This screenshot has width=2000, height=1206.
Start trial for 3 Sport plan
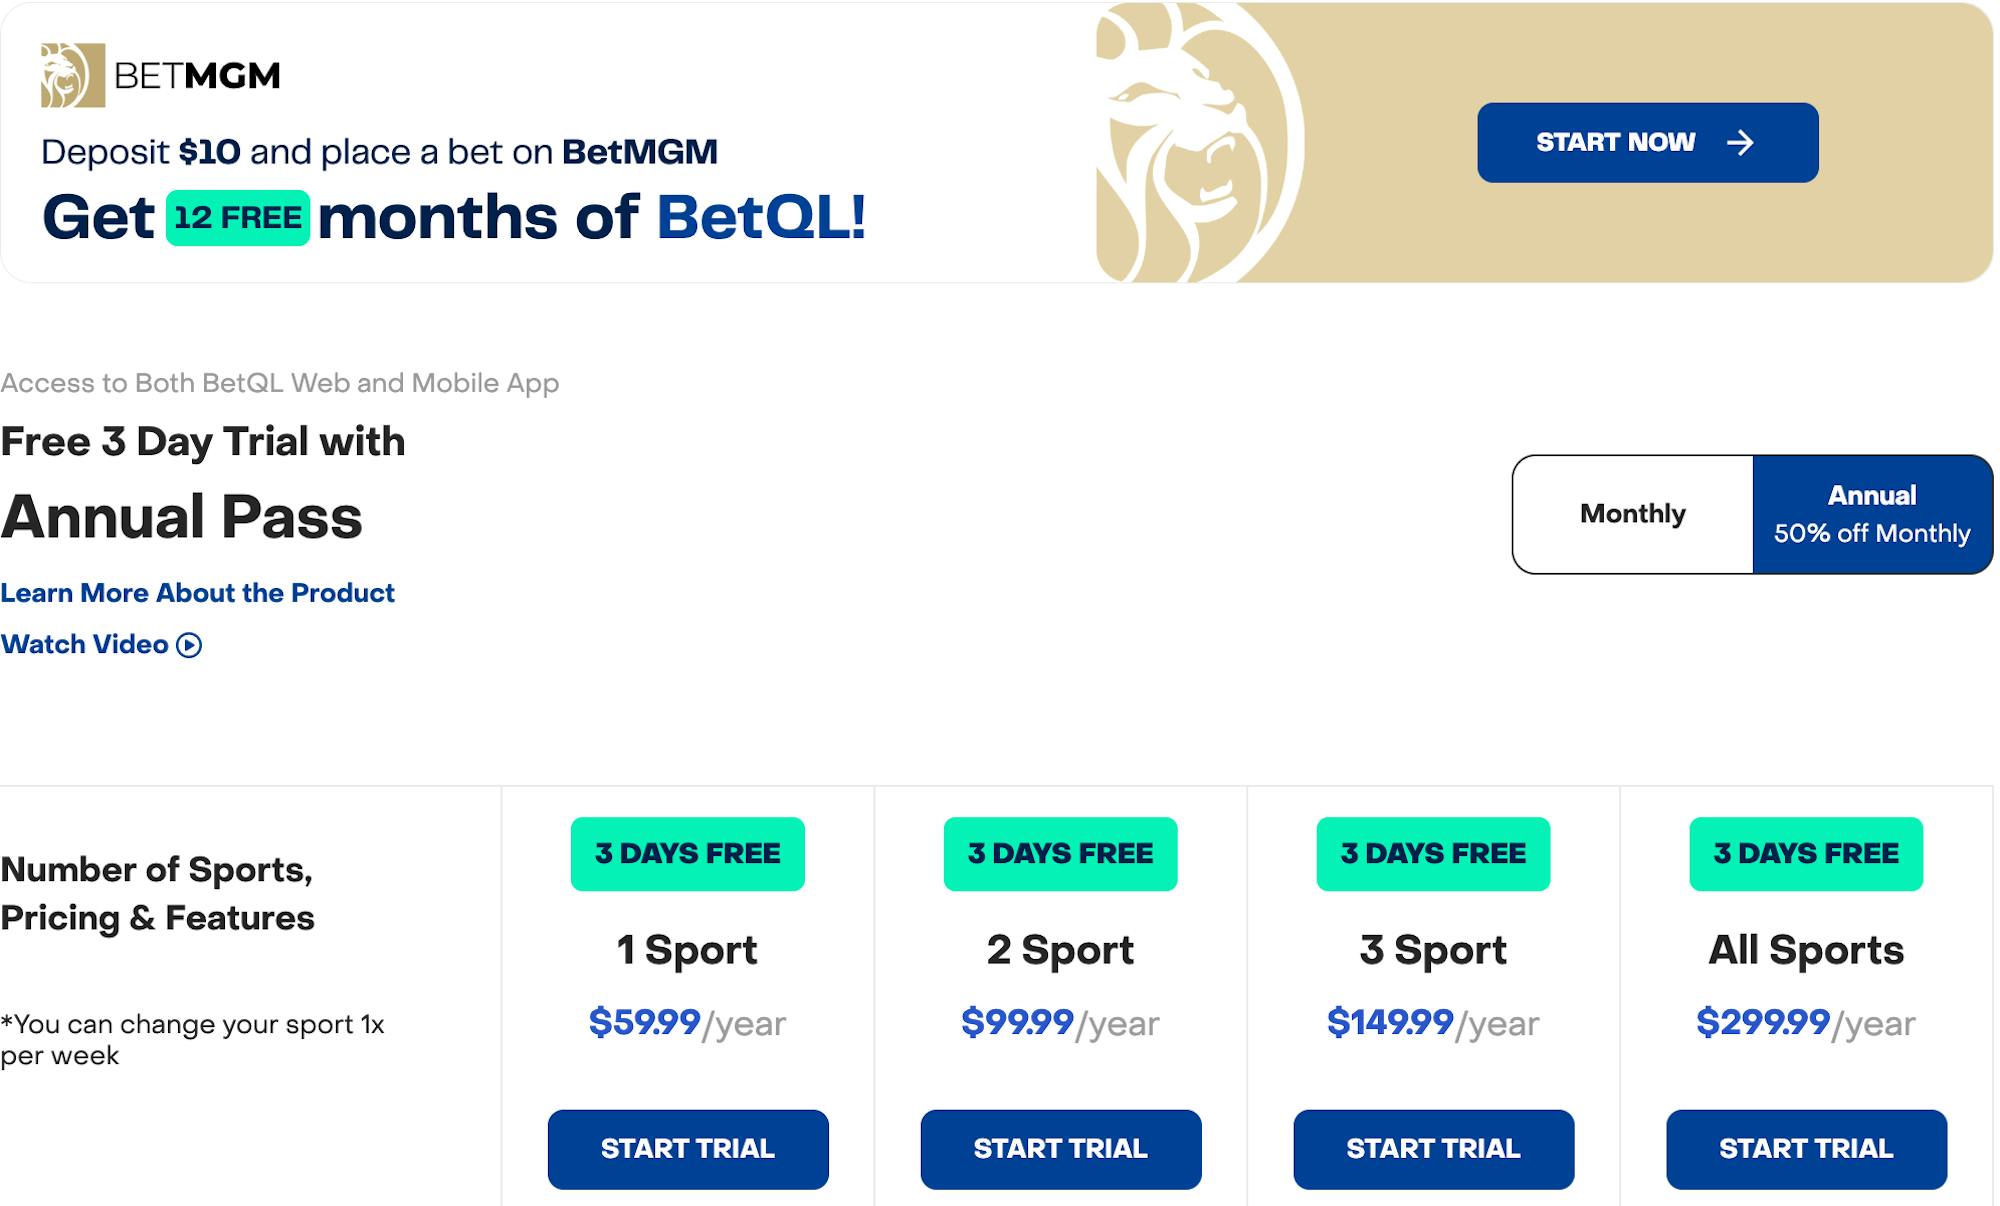tap(1433, 1149)
